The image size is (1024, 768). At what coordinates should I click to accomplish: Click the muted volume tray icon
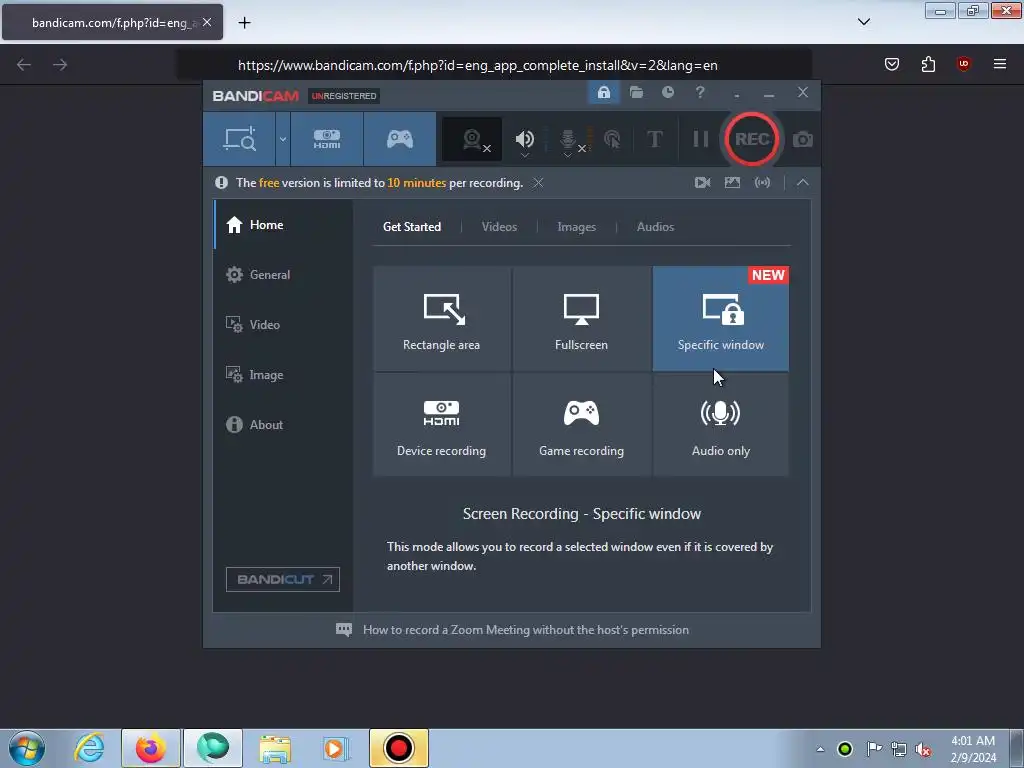point(923,749)
